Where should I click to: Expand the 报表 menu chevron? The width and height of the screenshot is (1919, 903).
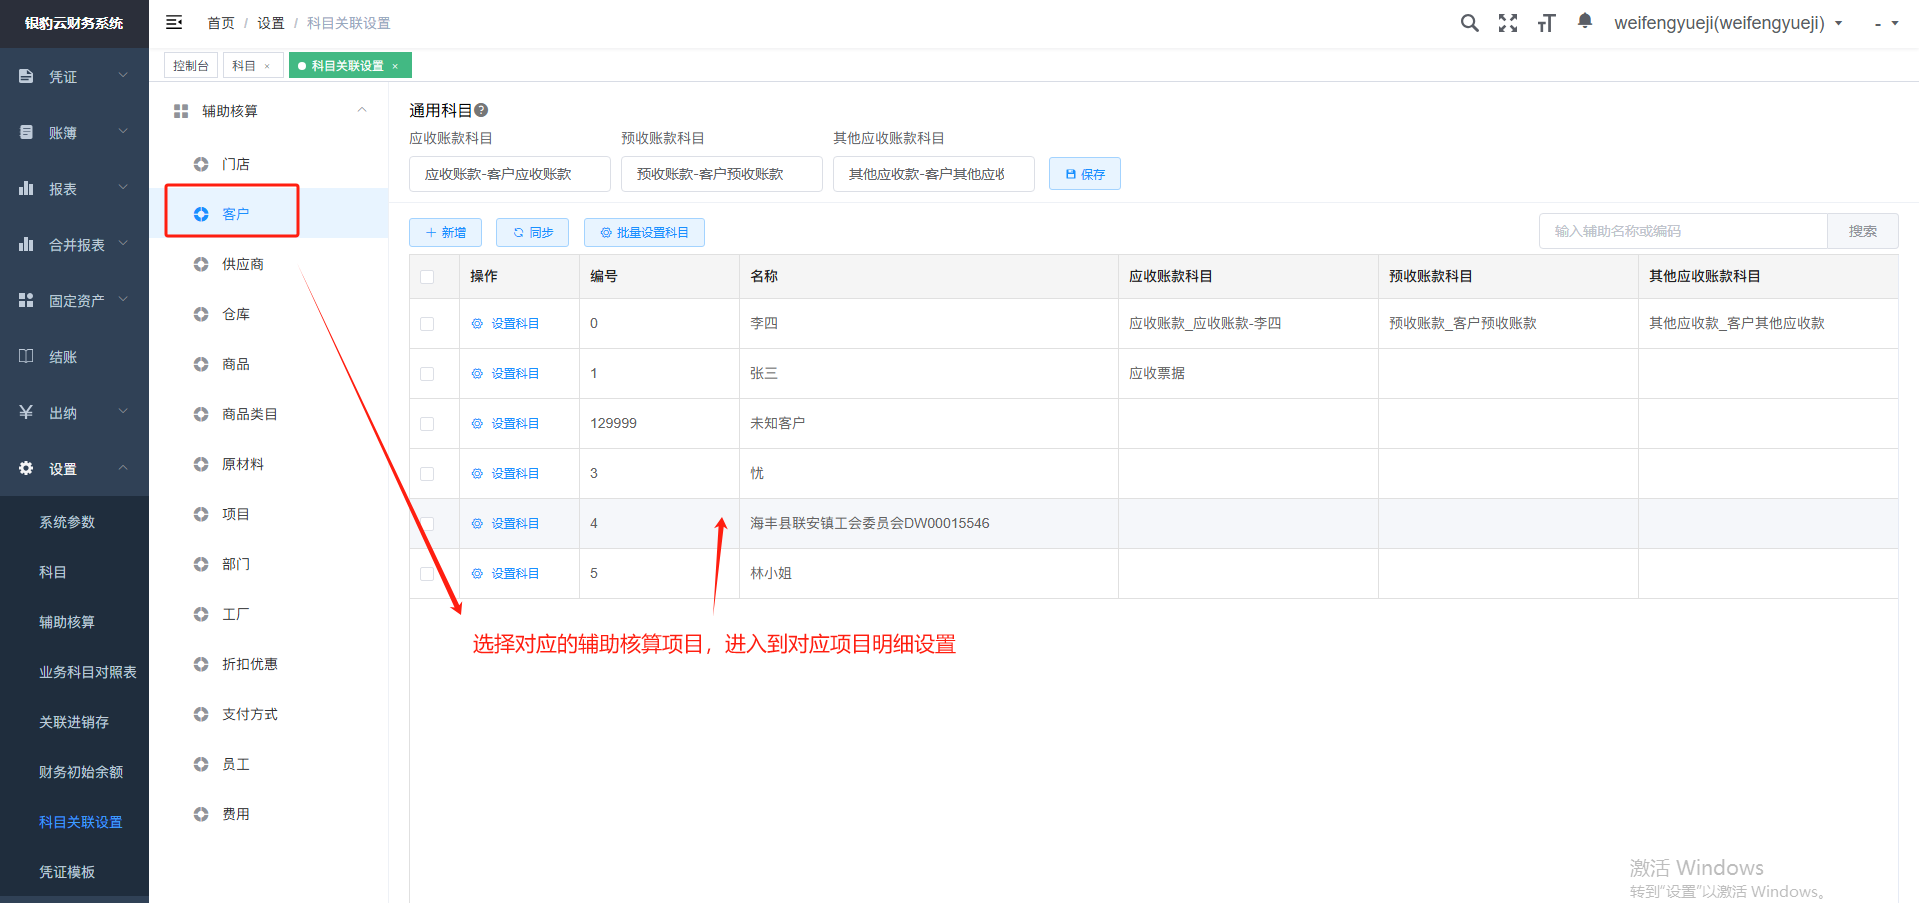pos(123,187)
